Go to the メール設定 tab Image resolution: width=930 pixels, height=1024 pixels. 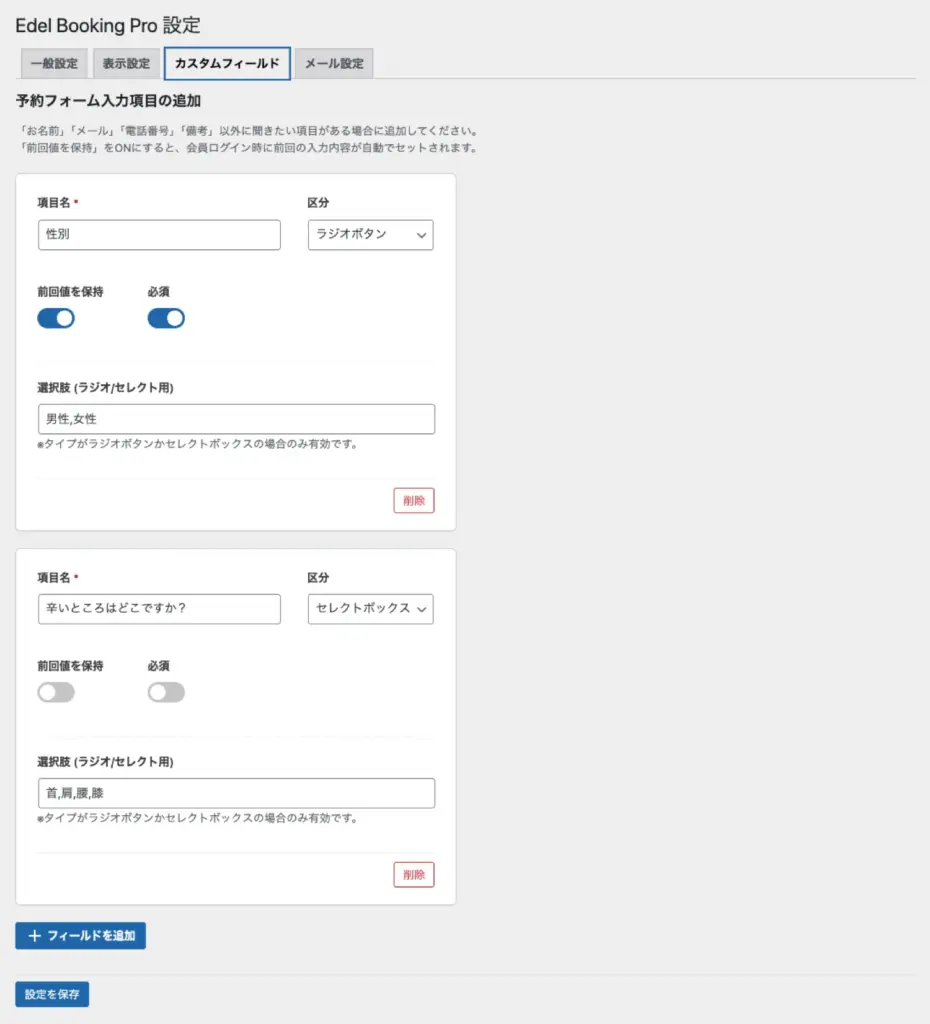(334, 64)
